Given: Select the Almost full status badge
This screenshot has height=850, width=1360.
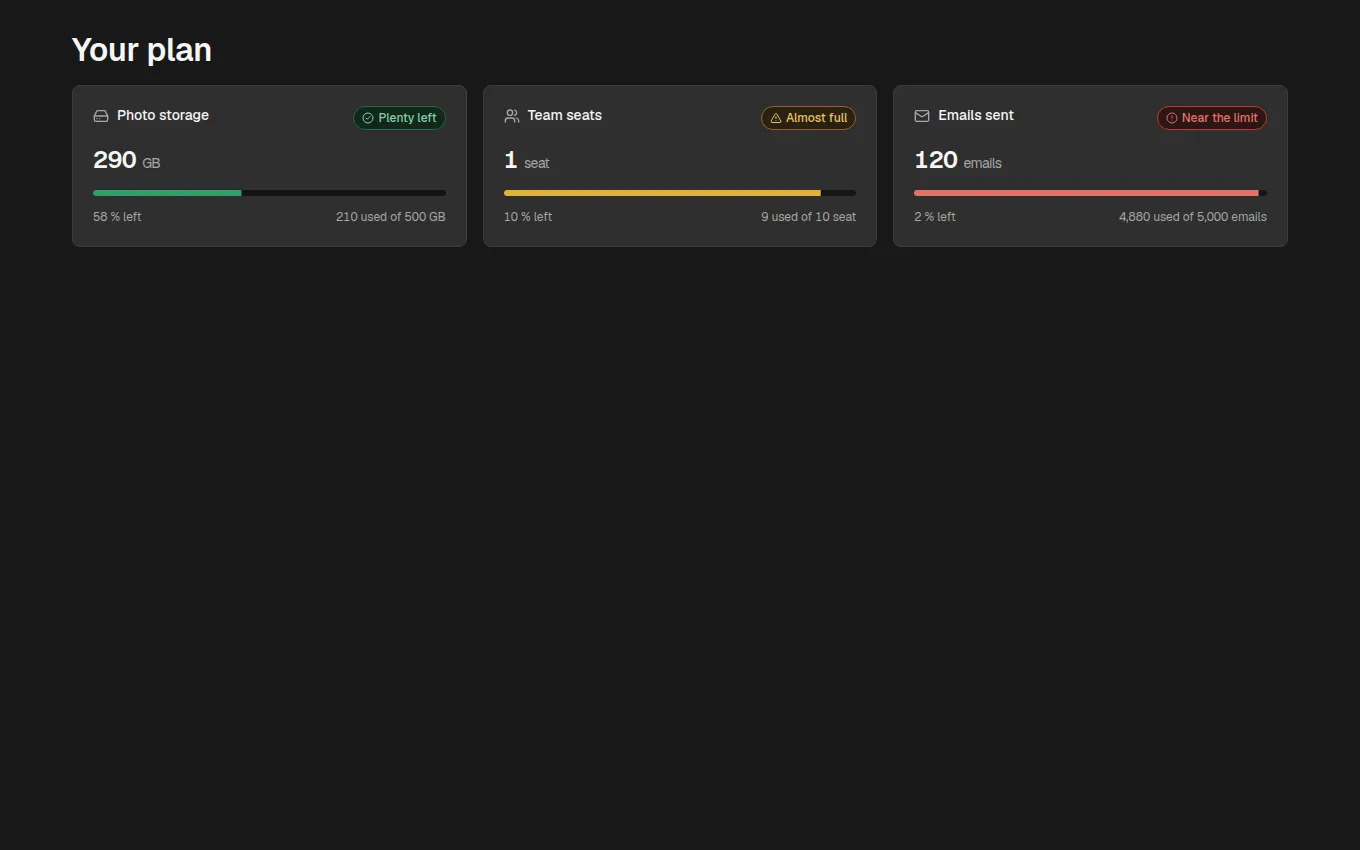Looking at the screenshot, I should click(808, 118).
